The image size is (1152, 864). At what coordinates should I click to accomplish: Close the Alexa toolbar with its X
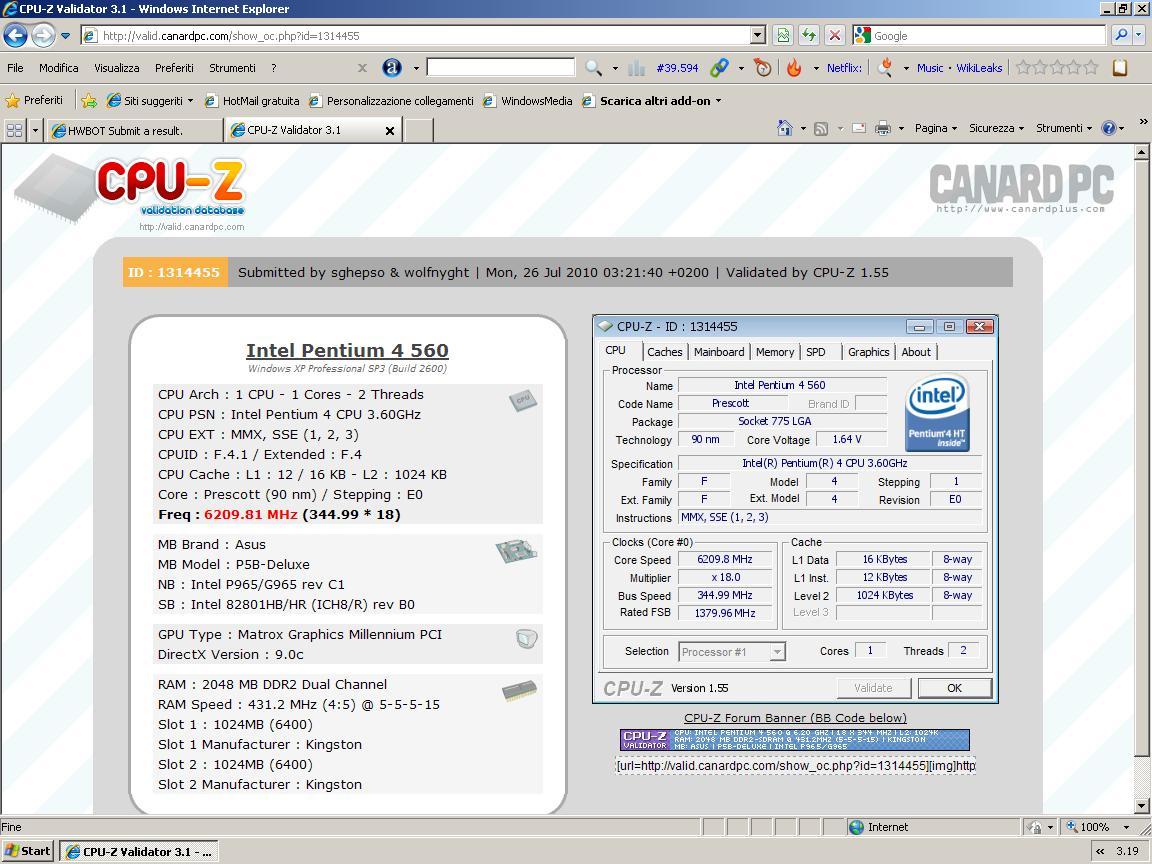point(362,68)
